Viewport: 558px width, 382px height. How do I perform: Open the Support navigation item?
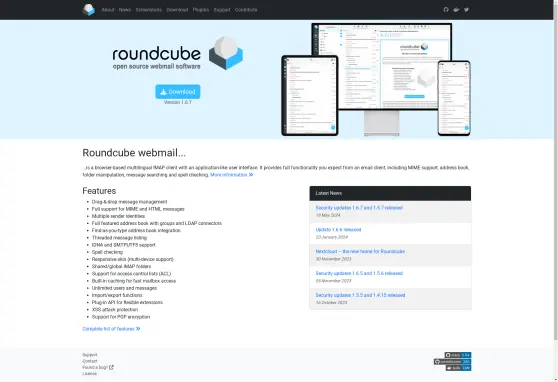click(222, 10)
